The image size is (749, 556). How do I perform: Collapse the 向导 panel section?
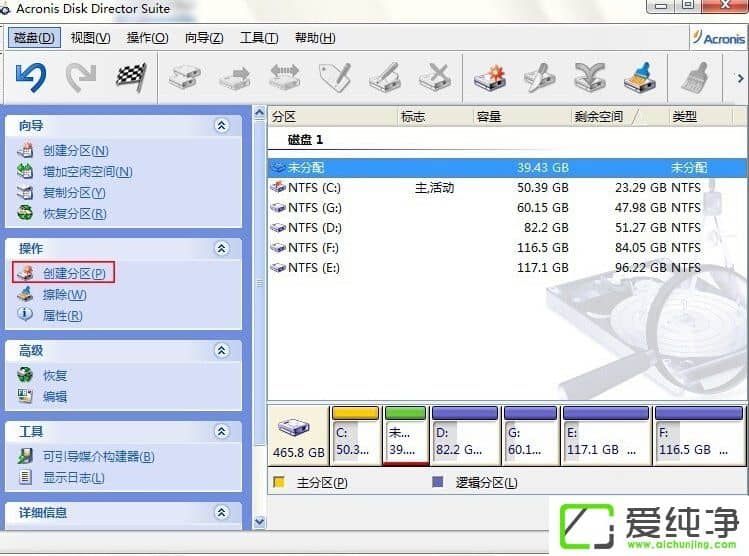pyautogui.click(x=221, y=126)
